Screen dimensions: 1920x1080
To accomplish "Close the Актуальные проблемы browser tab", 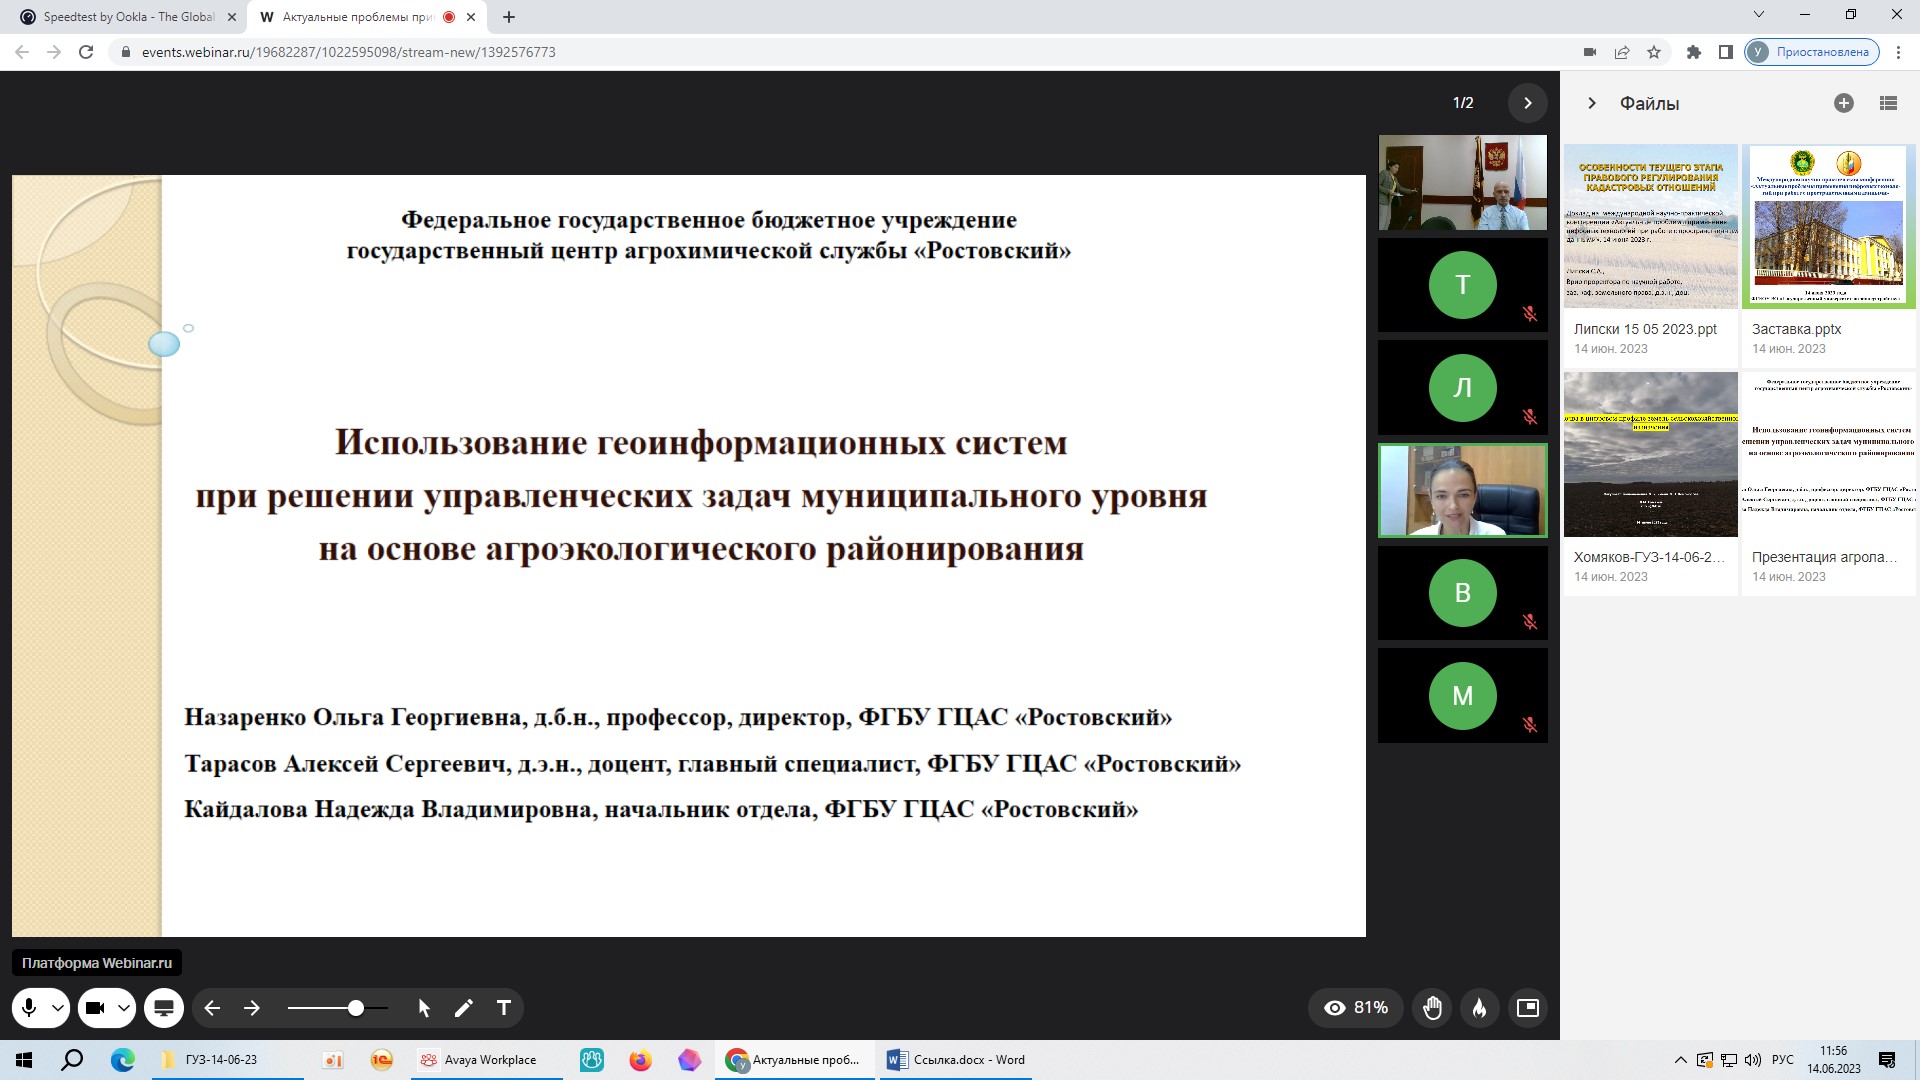I will tap(471, 17).
